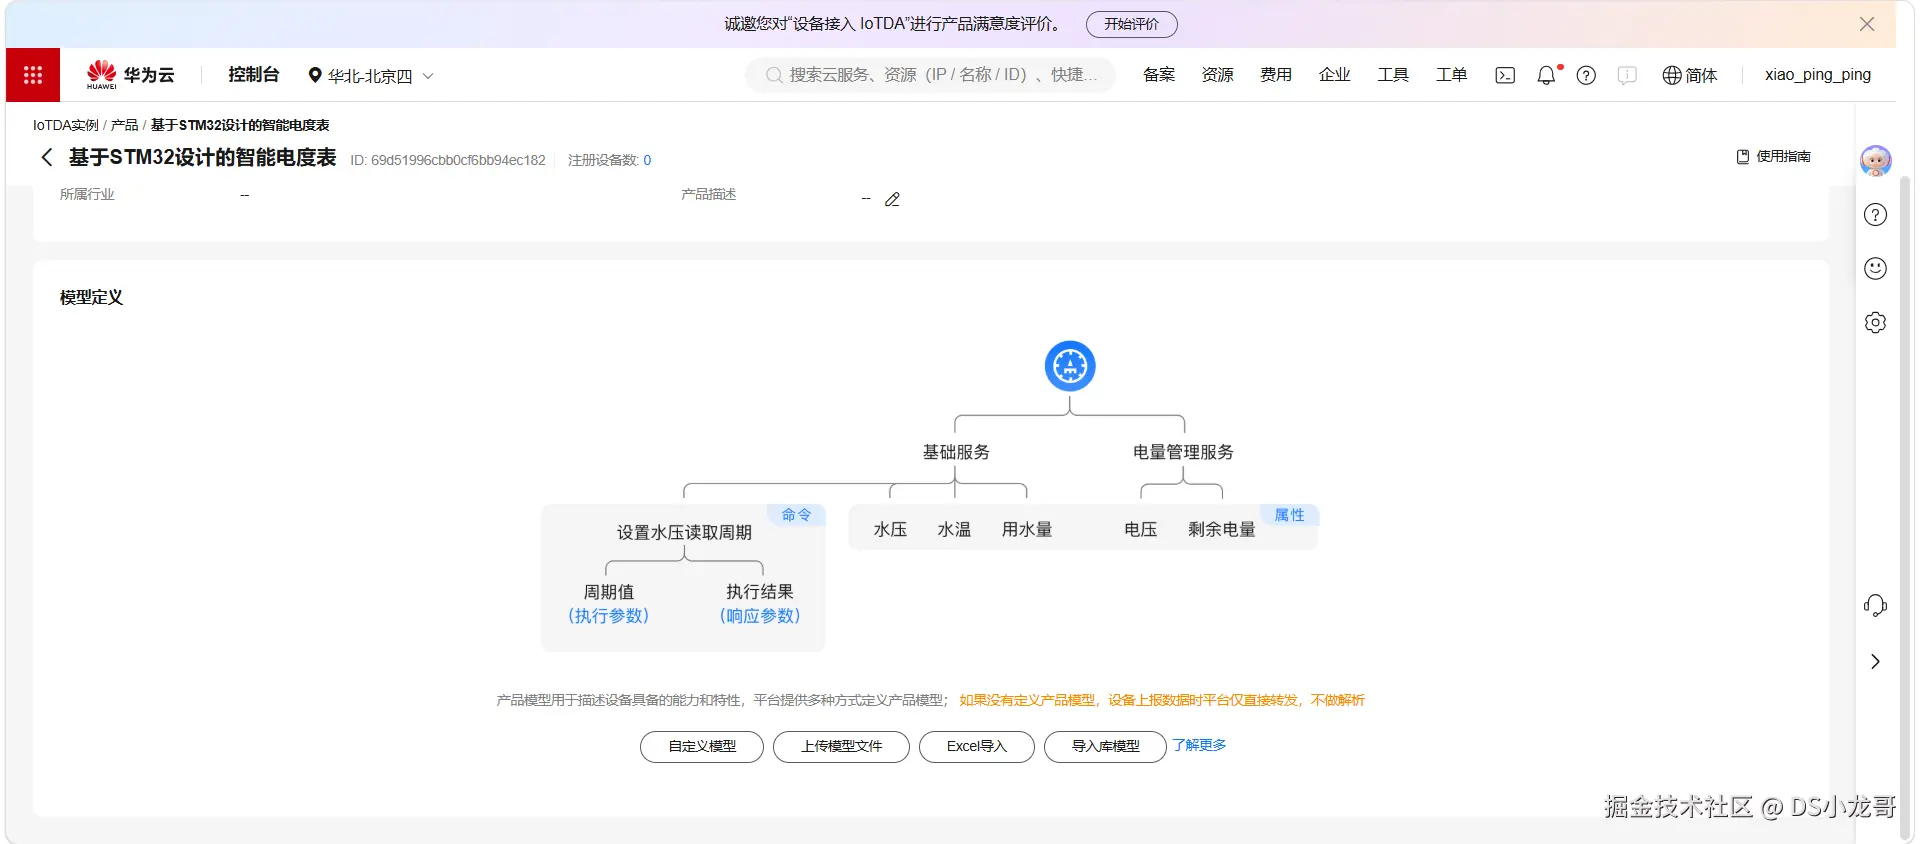Screen dimensions: 1920x844
Task: Open the sidebar settings hexagon icon
Action: click(x=1875, y=322)
